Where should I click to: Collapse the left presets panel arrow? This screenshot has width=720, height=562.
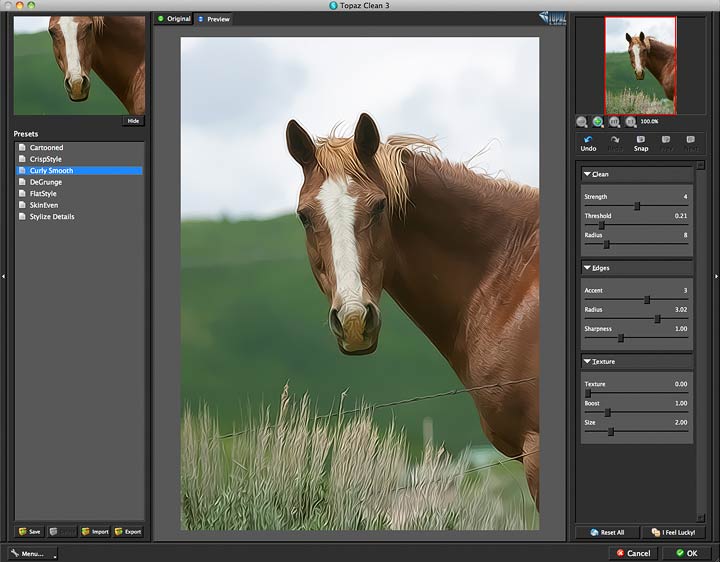[4, 276]
